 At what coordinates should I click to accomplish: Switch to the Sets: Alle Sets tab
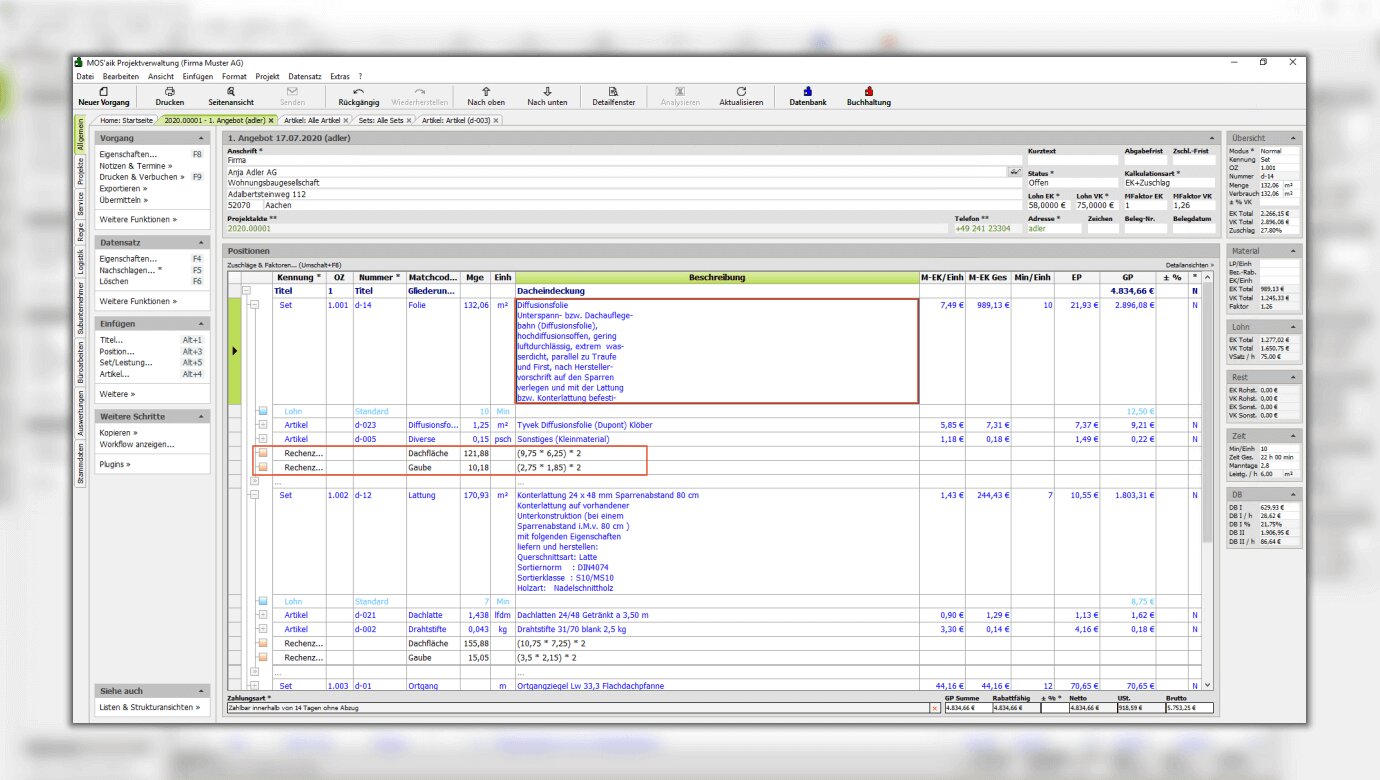[x=381, y=120]
